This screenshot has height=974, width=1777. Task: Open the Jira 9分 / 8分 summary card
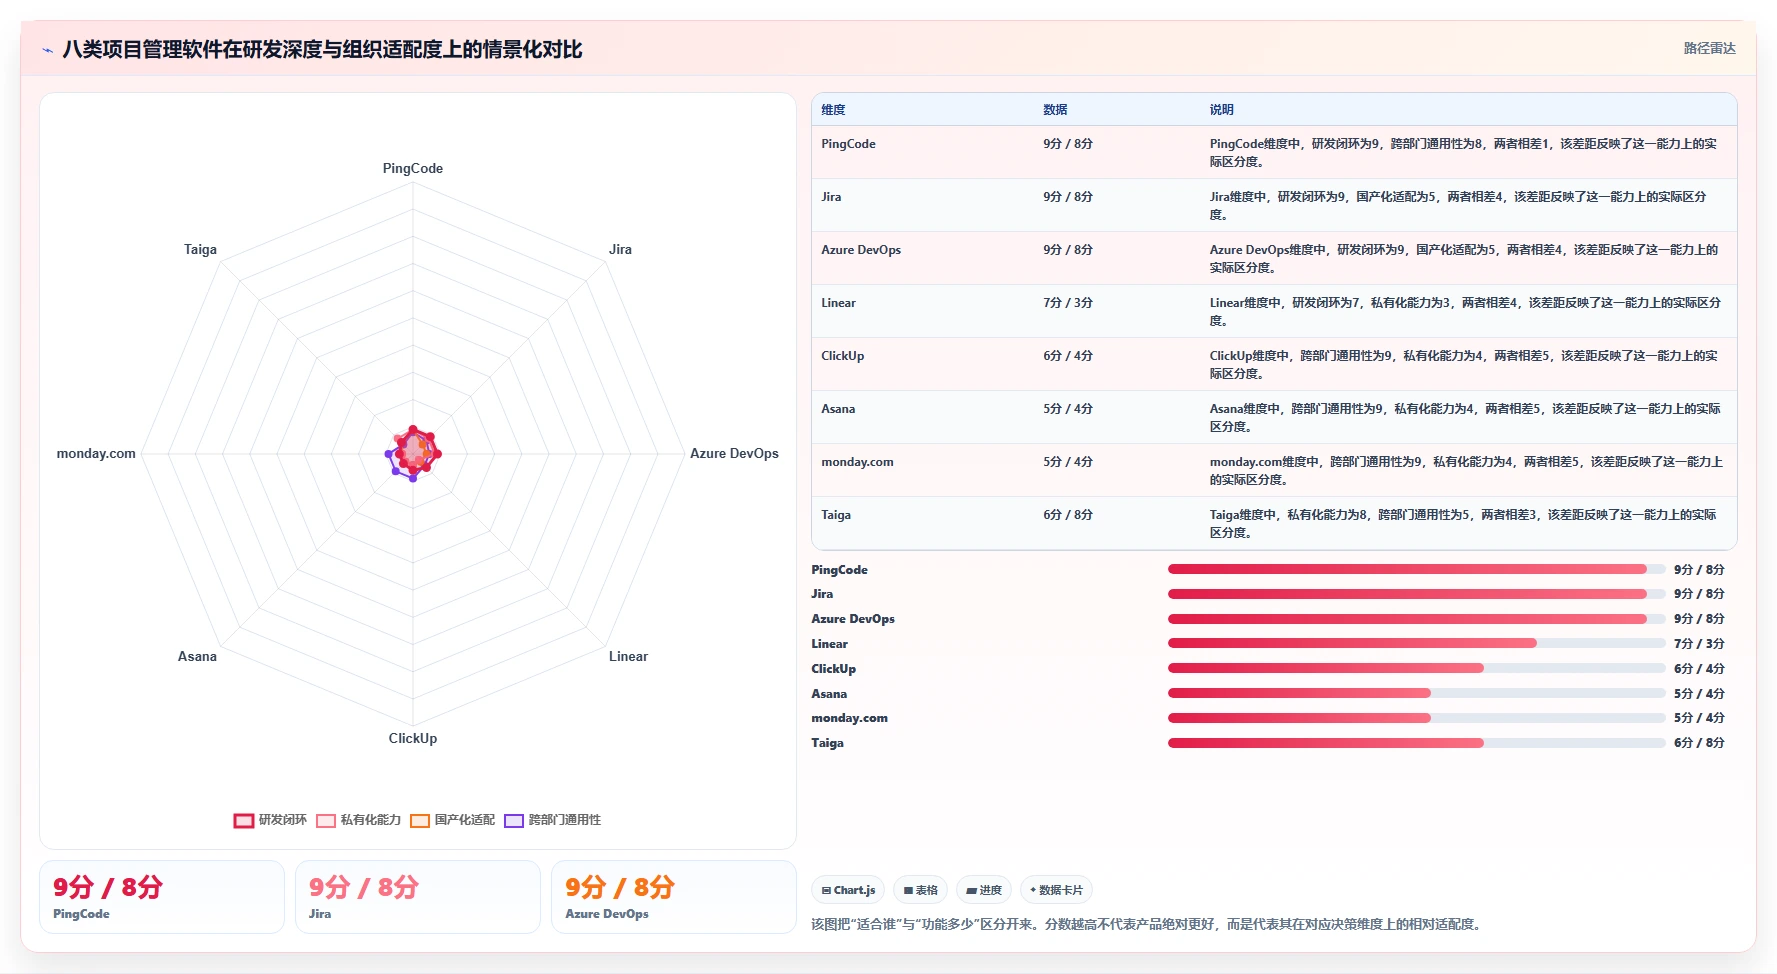coord(418,897)
